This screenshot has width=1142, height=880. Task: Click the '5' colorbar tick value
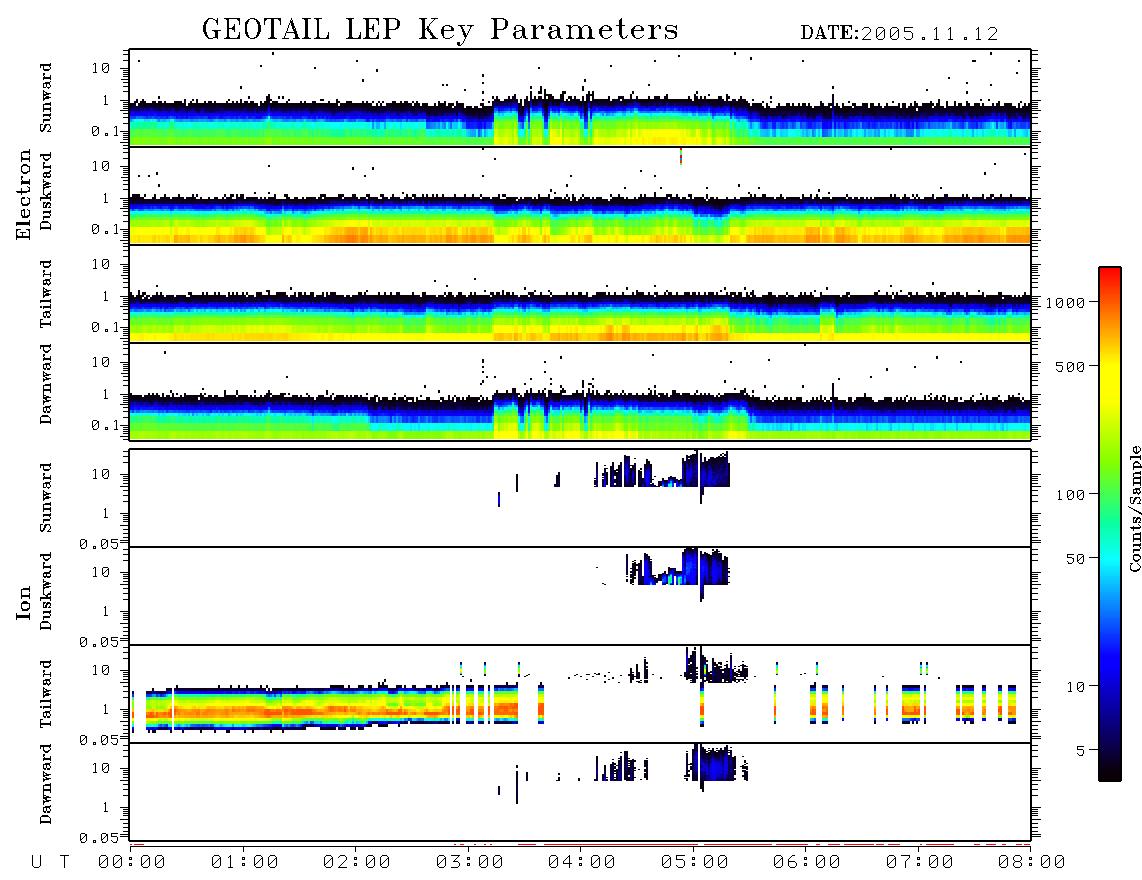coord(1080,750)
